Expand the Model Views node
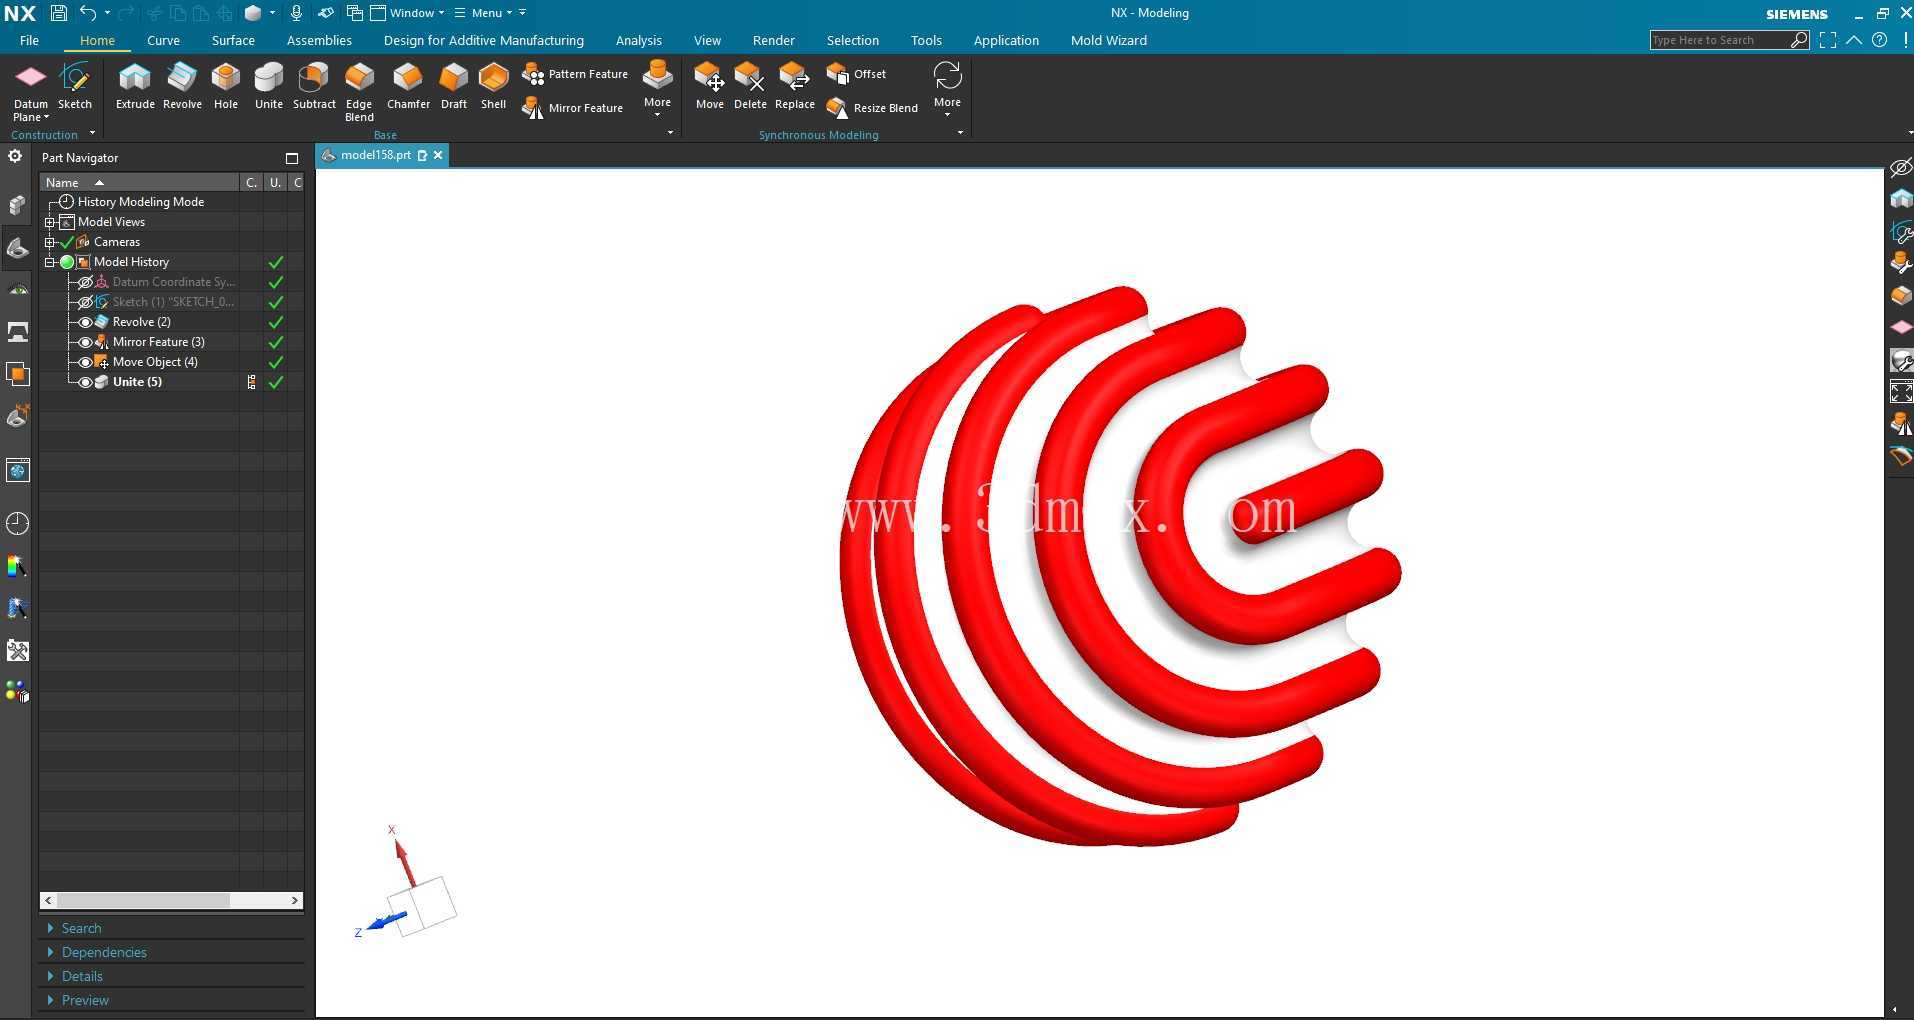The image size is (1914, 1020). pos(49,222)
